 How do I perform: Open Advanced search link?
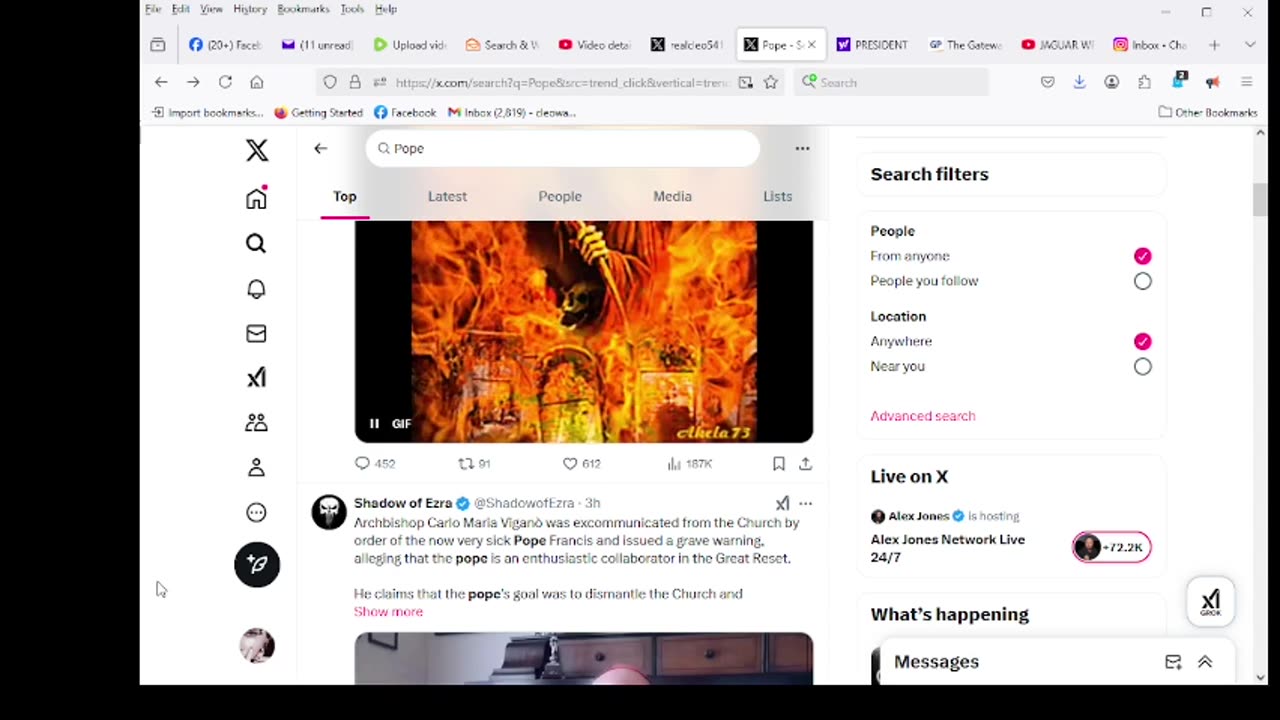pyautogui.click(x=922, y=416)
